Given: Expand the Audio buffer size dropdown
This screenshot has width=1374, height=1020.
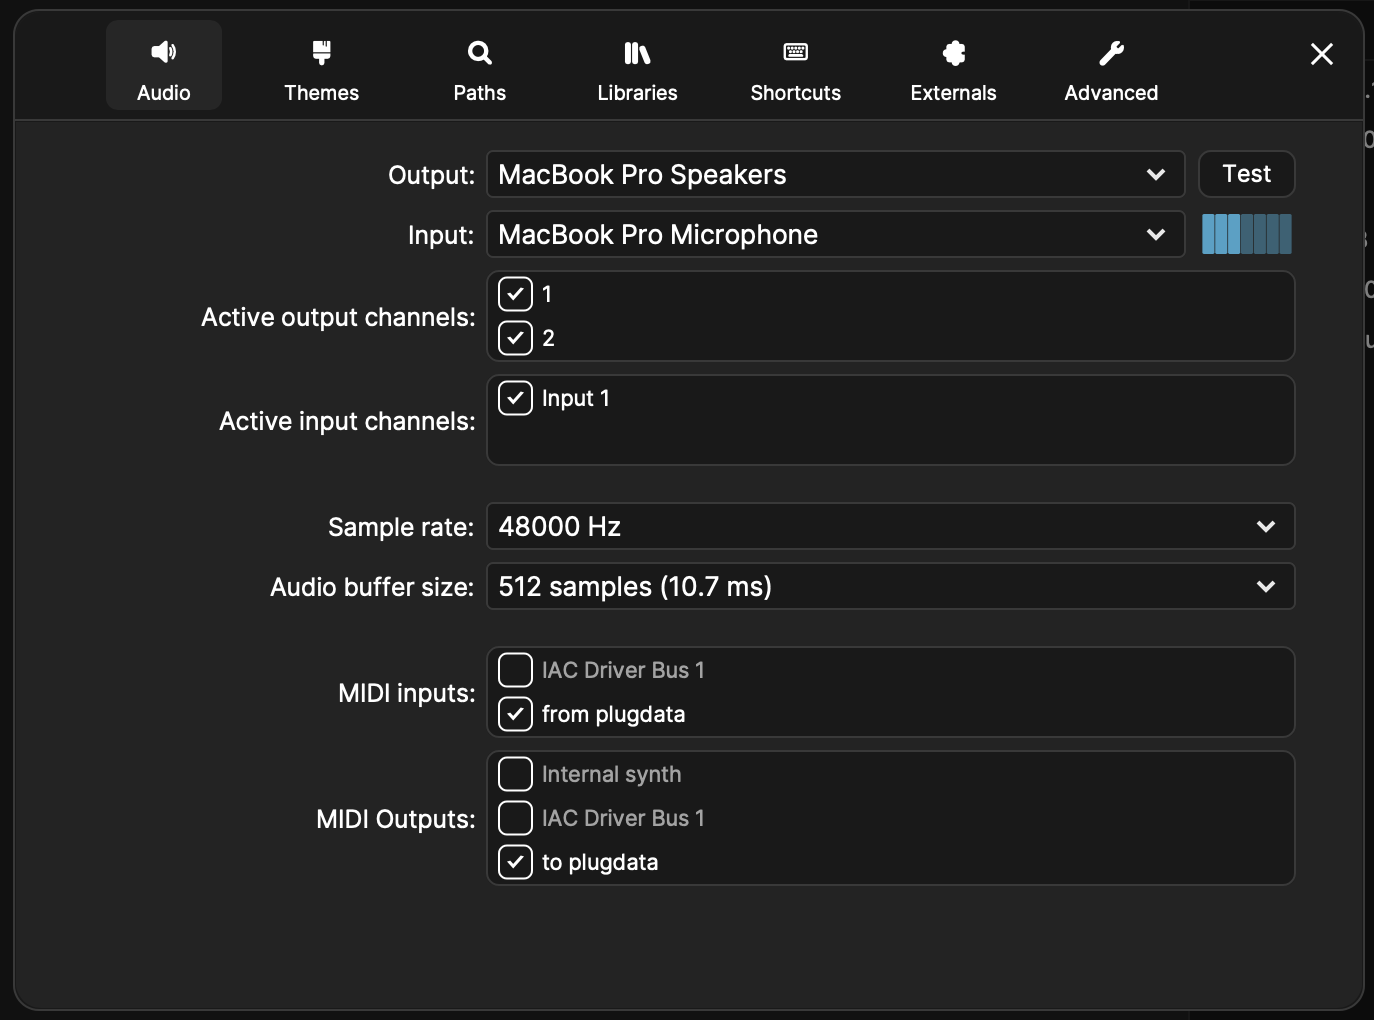Looking at the screenshot, I should click(x=891, y=586).
